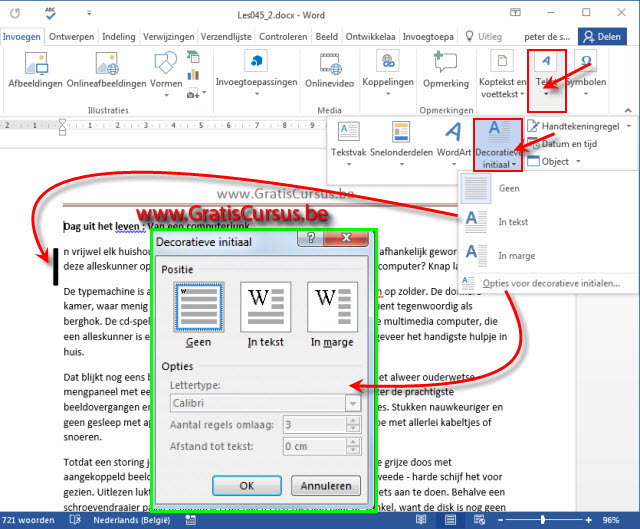Insert Datum en tijd
Viewport: 640px width, 529px height.
point(562,144)
